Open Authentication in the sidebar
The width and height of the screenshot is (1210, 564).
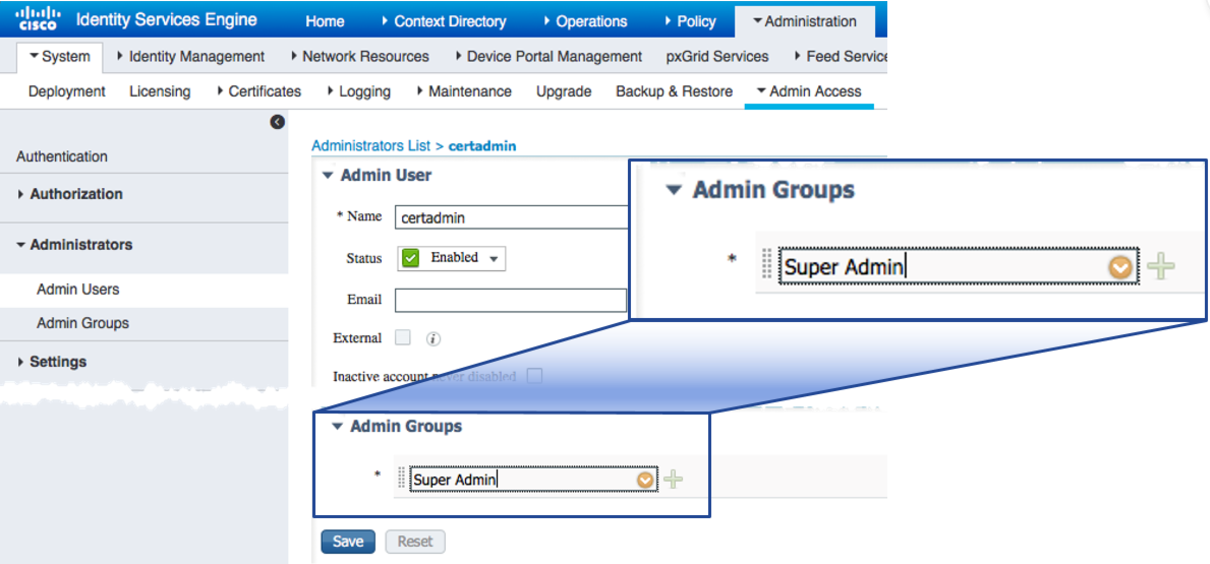pyautogui.click(x=62, y=156)
